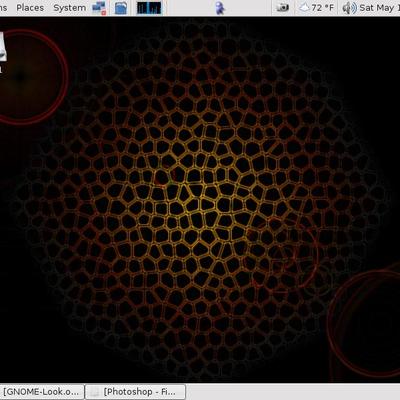Select the desktop icon at top left

[x=3, y=52]
